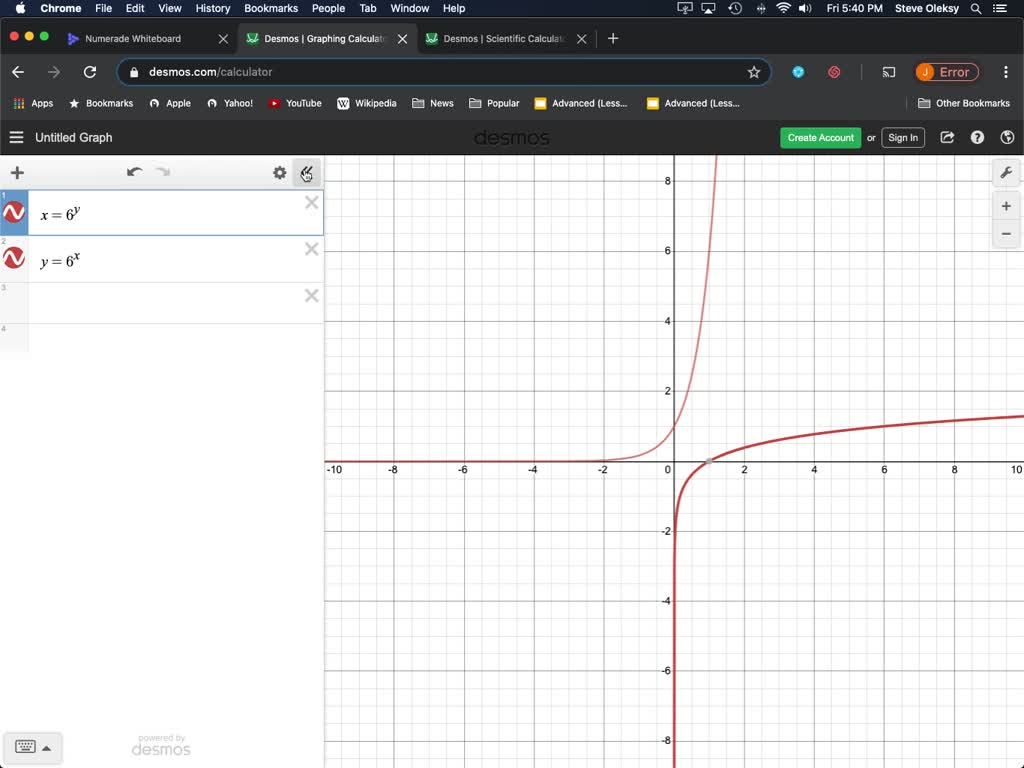Open the Other Bookmarks folder

pos(963,103)
